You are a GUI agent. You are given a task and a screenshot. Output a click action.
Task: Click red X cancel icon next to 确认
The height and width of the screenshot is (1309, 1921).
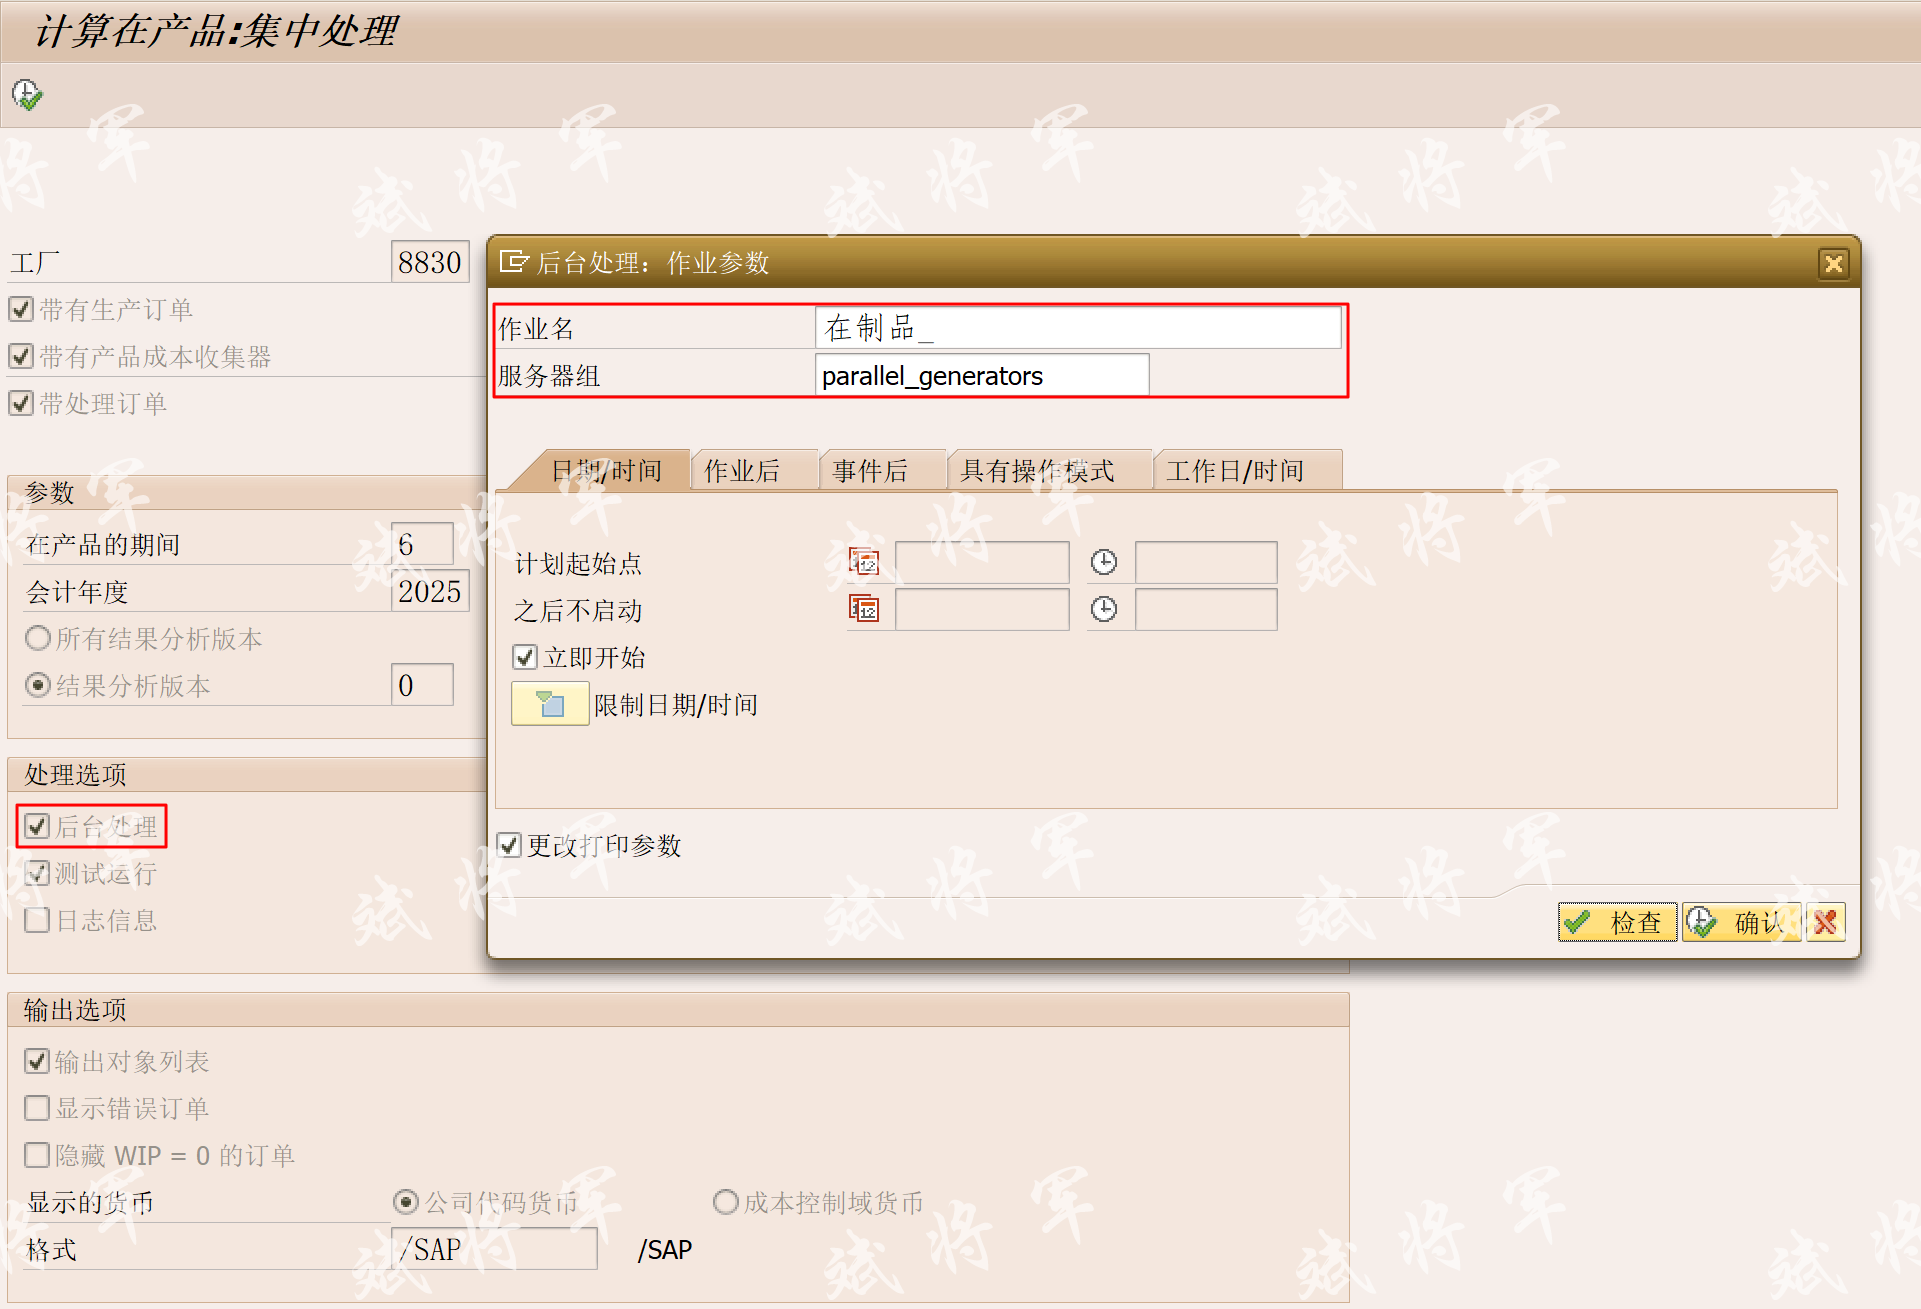coord(1826,922)
